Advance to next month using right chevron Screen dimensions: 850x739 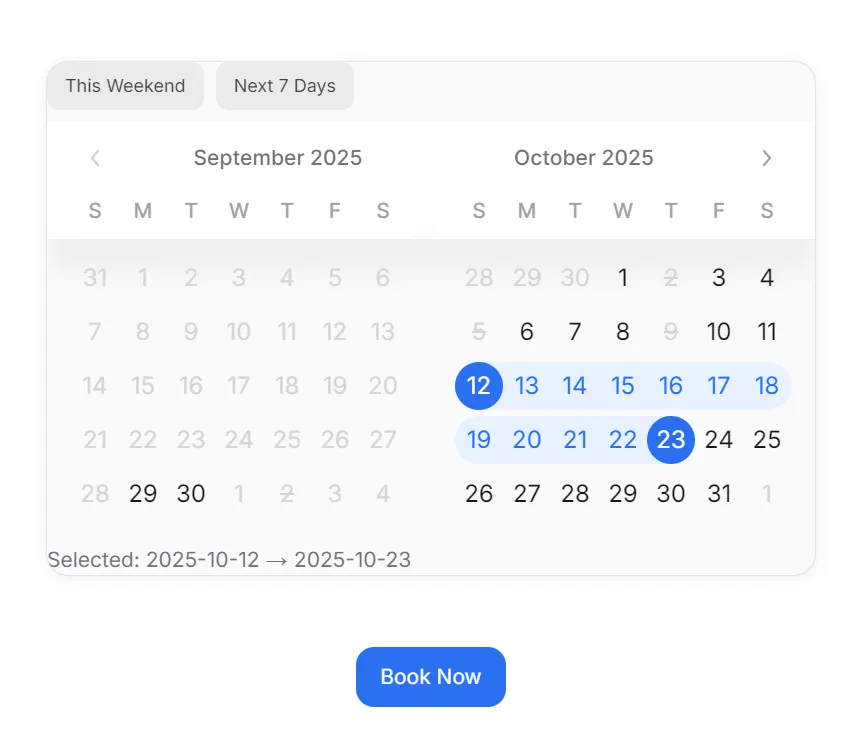coord(767,158)
